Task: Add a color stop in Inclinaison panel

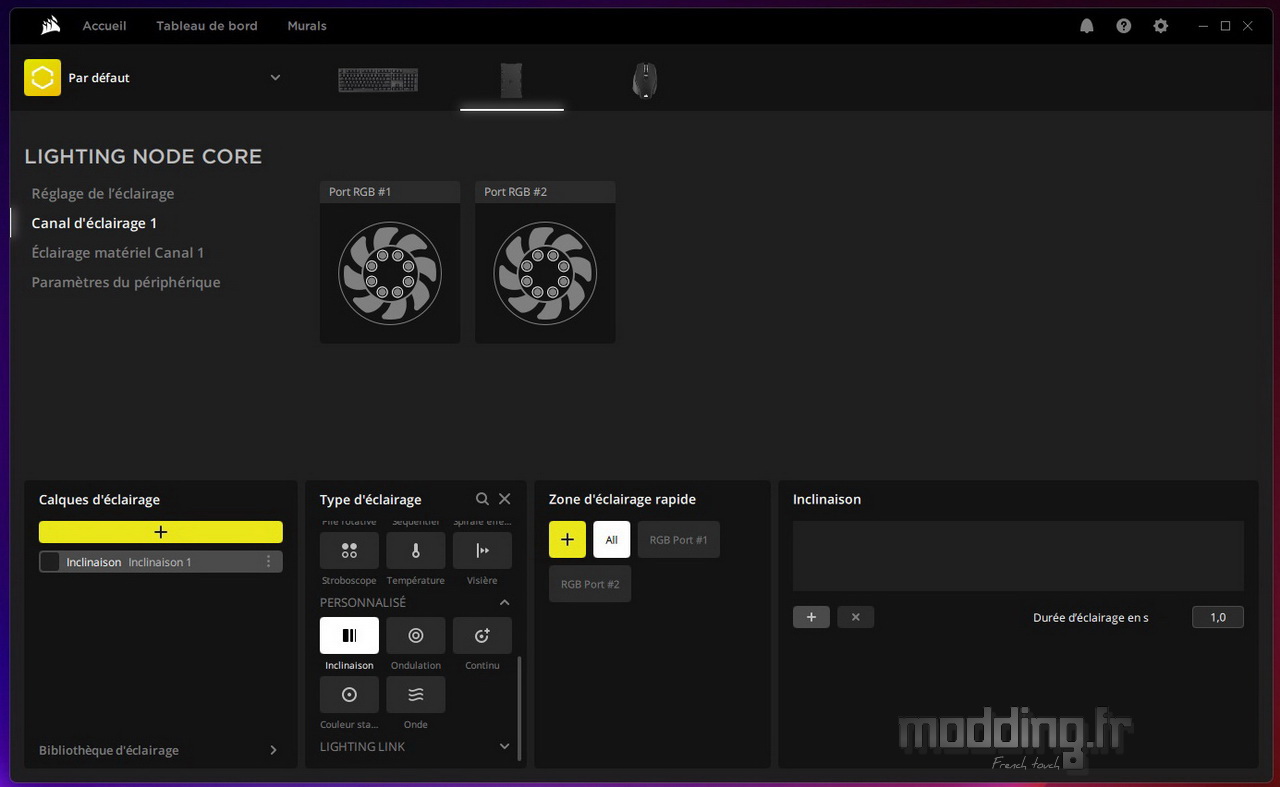Action: 811,617
